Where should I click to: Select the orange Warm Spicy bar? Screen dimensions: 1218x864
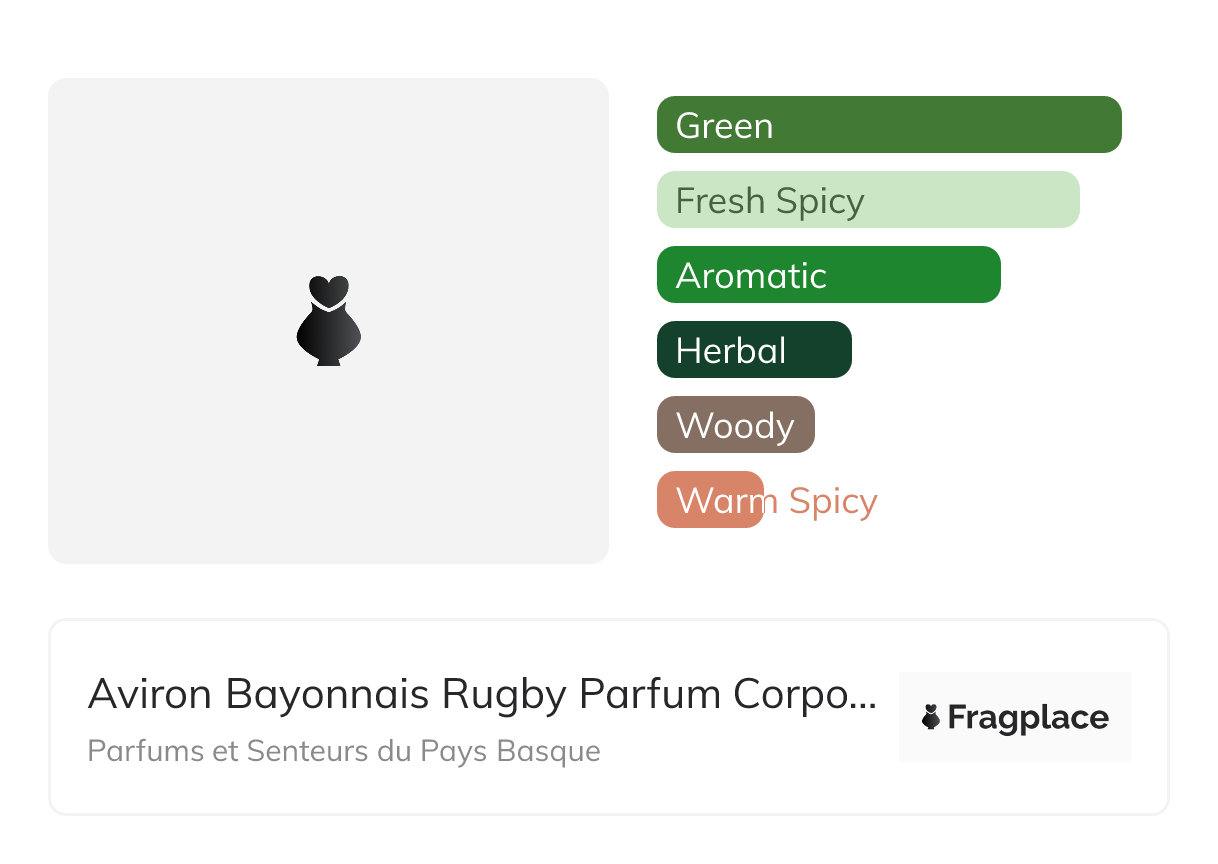710,500
